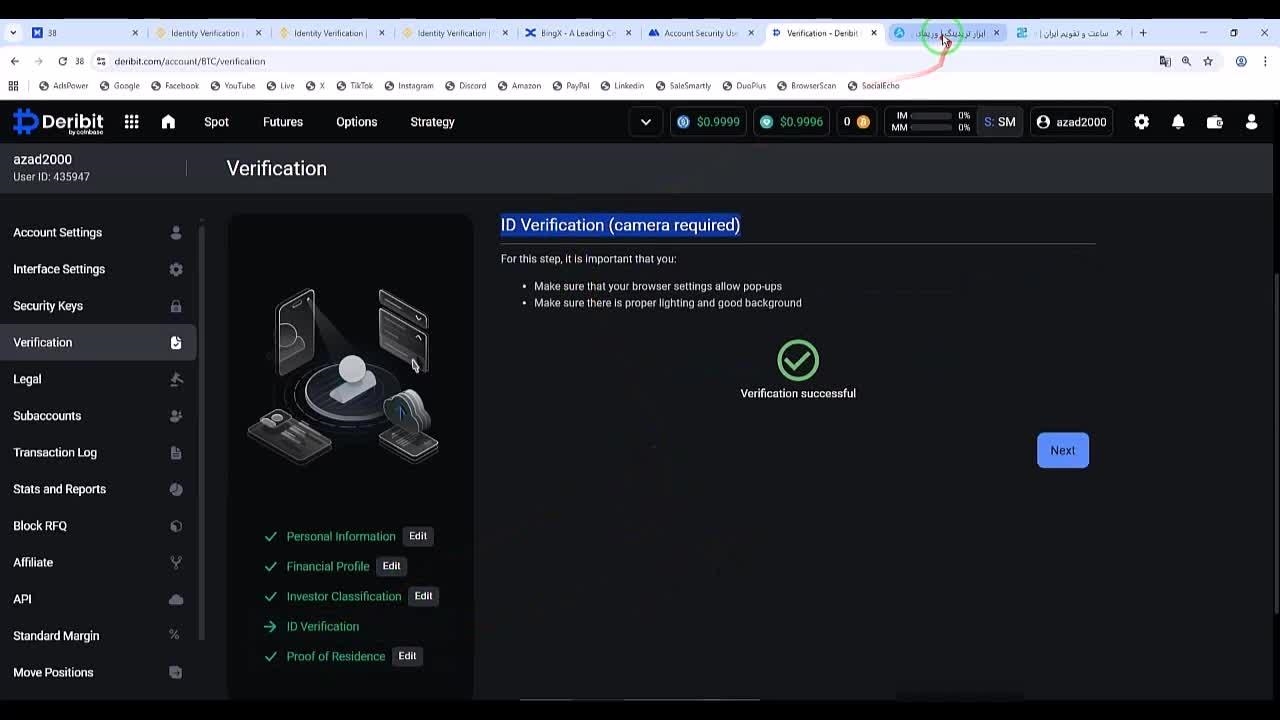The image size is (1280, 720).
Task: Go to the Deribit home icon
Action: [168, 122]
